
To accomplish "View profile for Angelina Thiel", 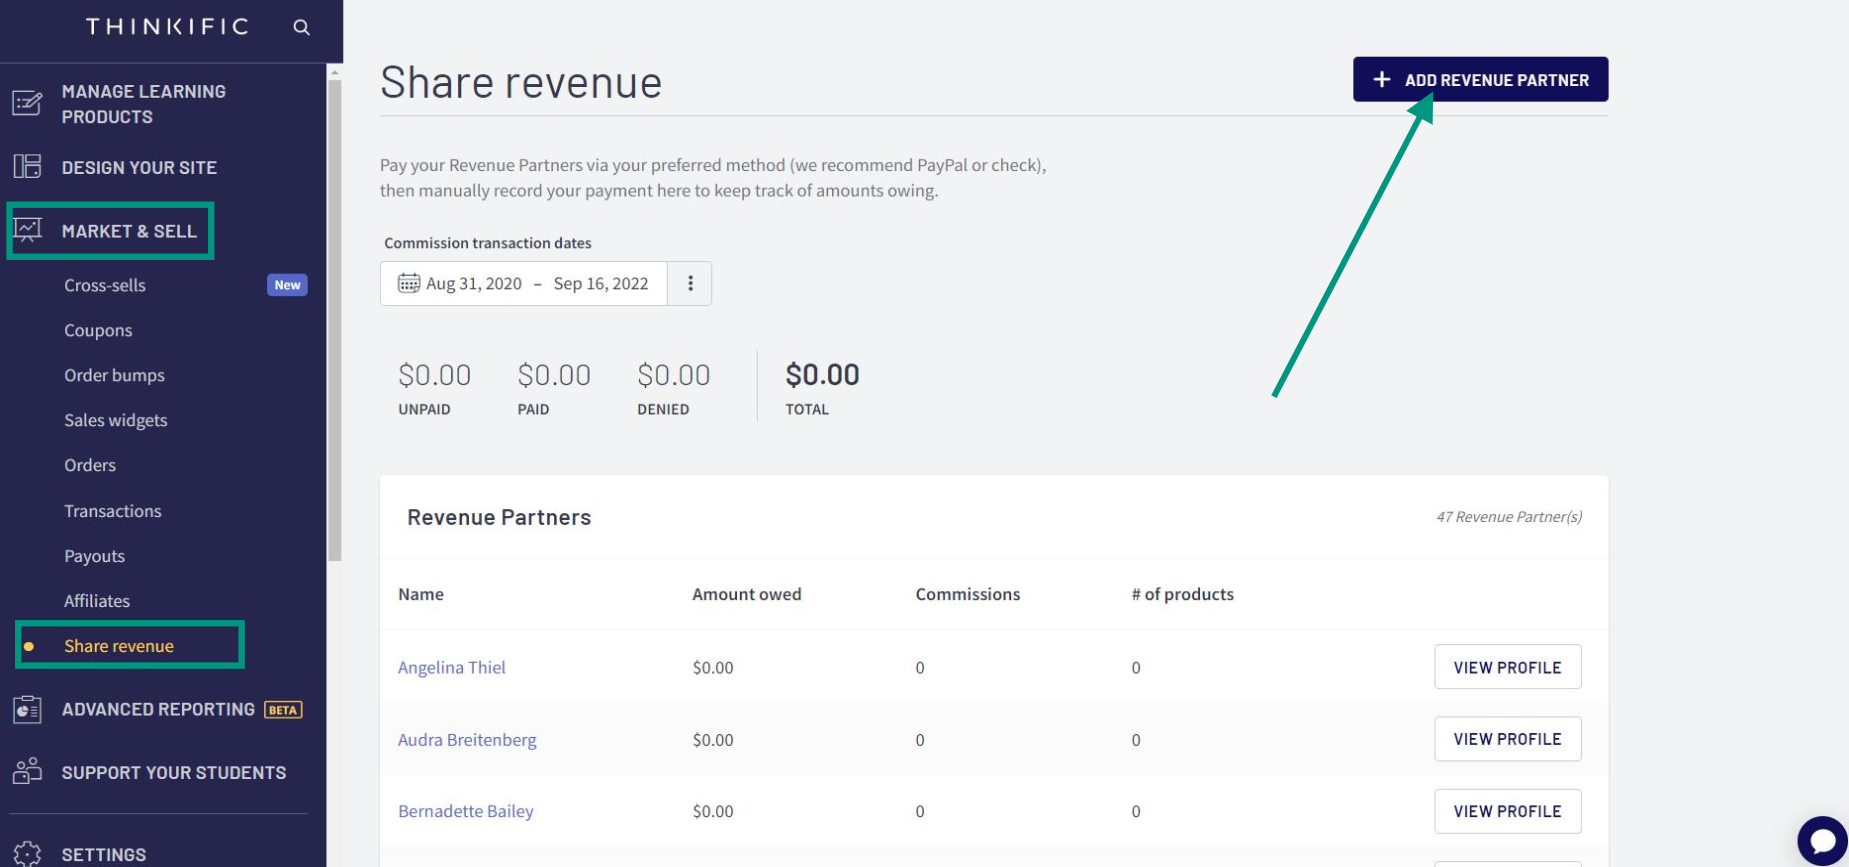I will click(1507, 667).
